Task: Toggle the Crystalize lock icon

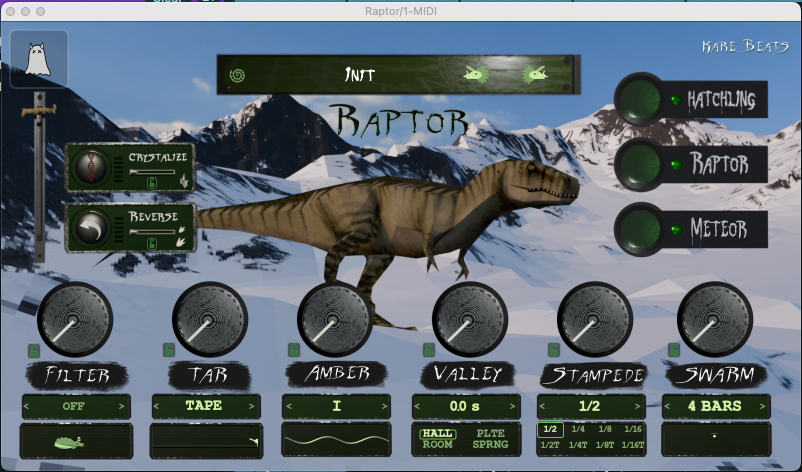Action: tap(151, 183)
